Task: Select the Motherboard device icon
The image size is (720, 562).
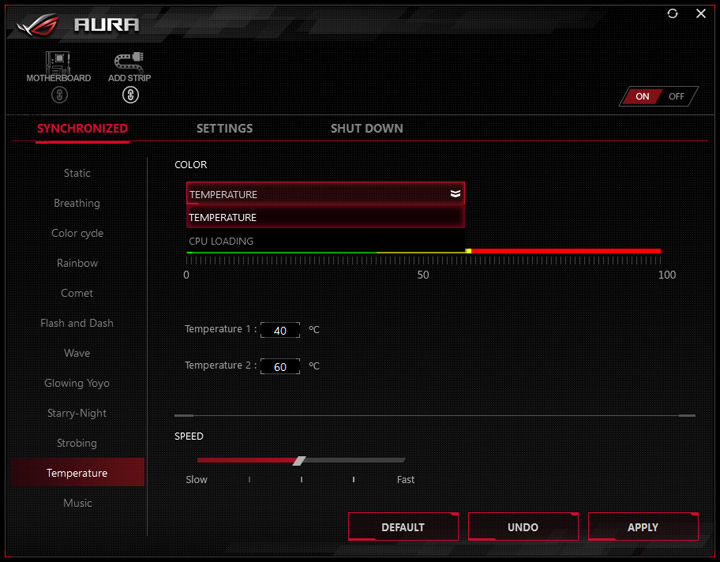Action: tap(58, 62)
